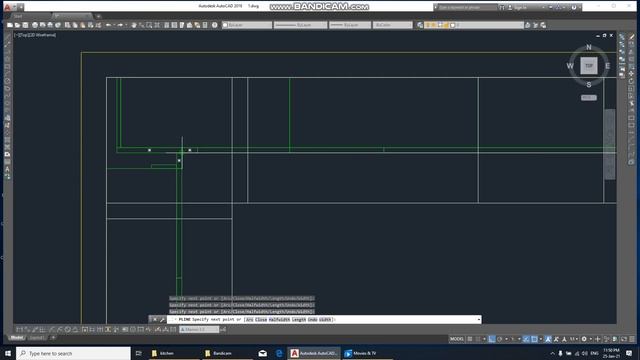640x360 pixels.
Task: Click the Clean Screen icon in status bar
Action: (x=624, y=339)
